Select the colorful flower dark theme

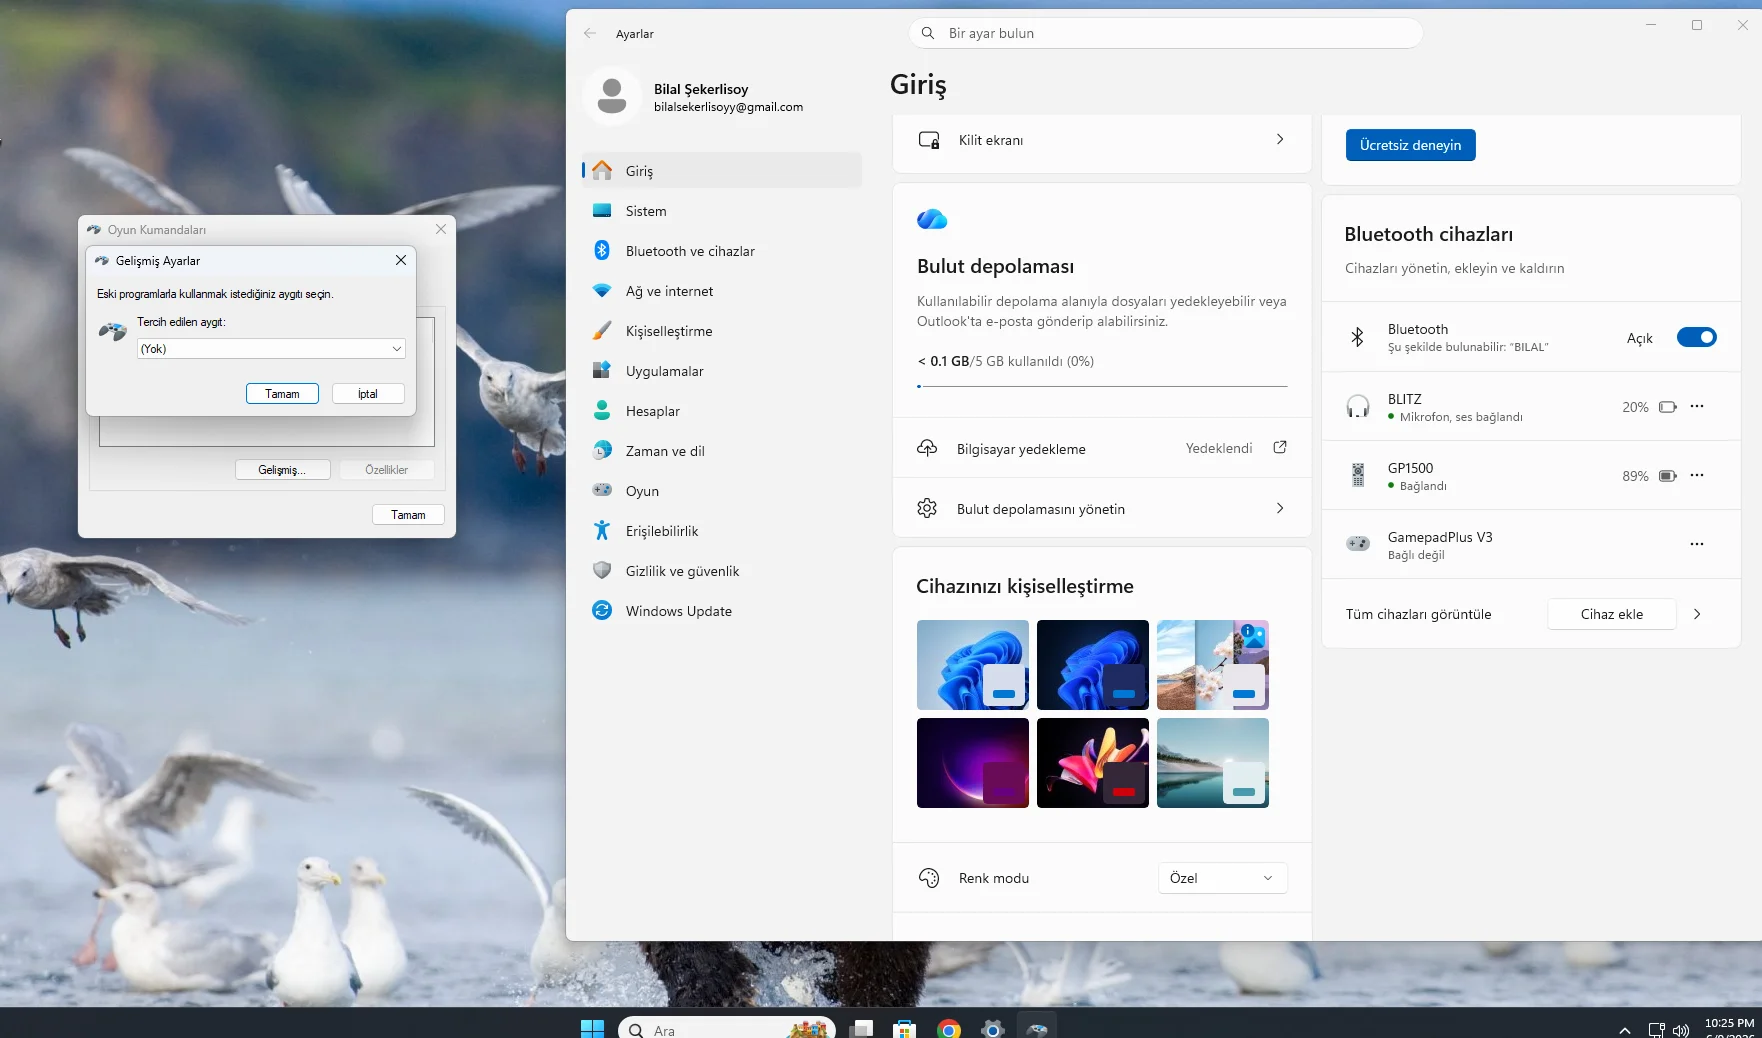1093,763
